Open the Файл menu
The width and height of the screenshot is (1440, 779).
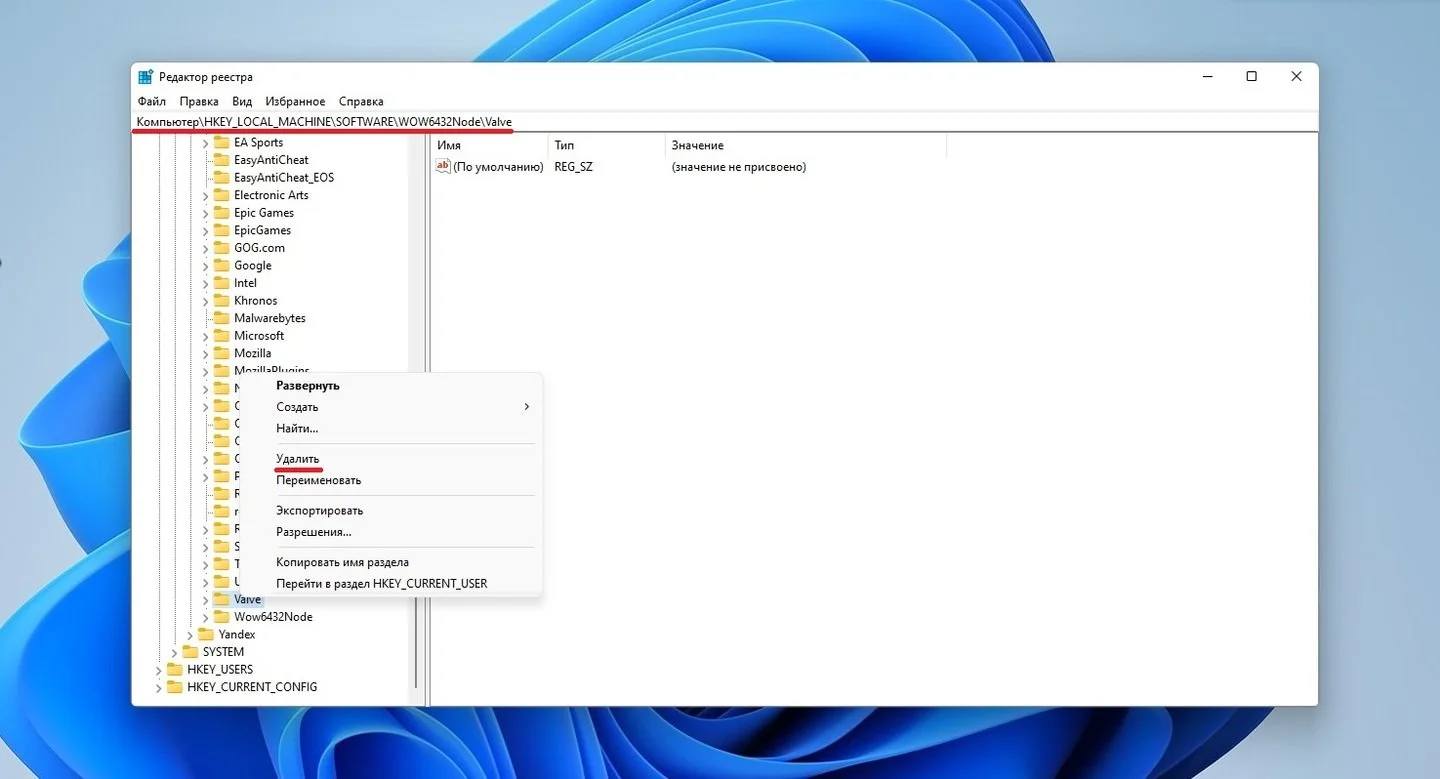(x=152, y=101)
